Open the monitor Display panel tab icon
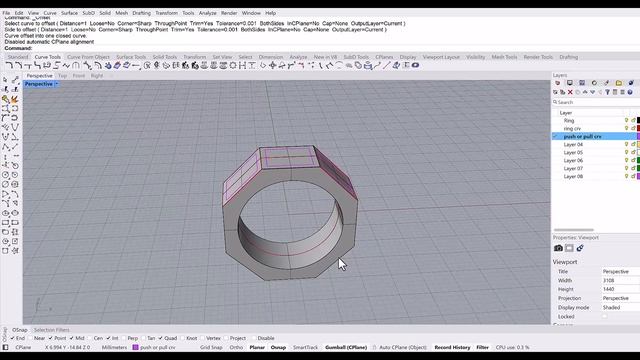The image size is (640, 360). coord(570,83)
